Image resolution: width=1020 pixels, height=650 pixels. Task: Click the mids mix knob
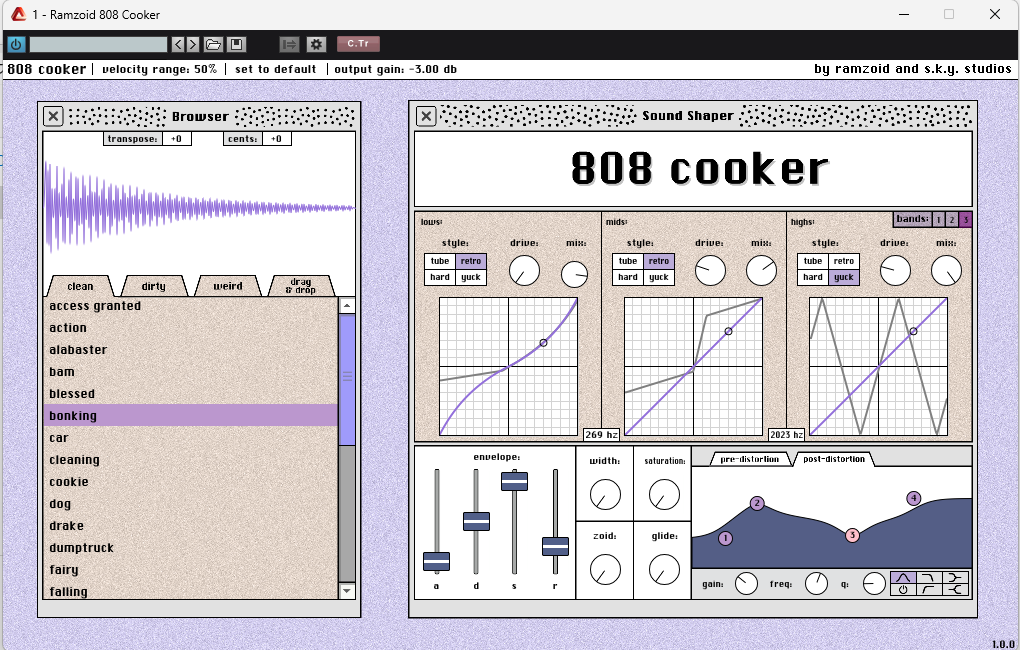click(761, 270)
